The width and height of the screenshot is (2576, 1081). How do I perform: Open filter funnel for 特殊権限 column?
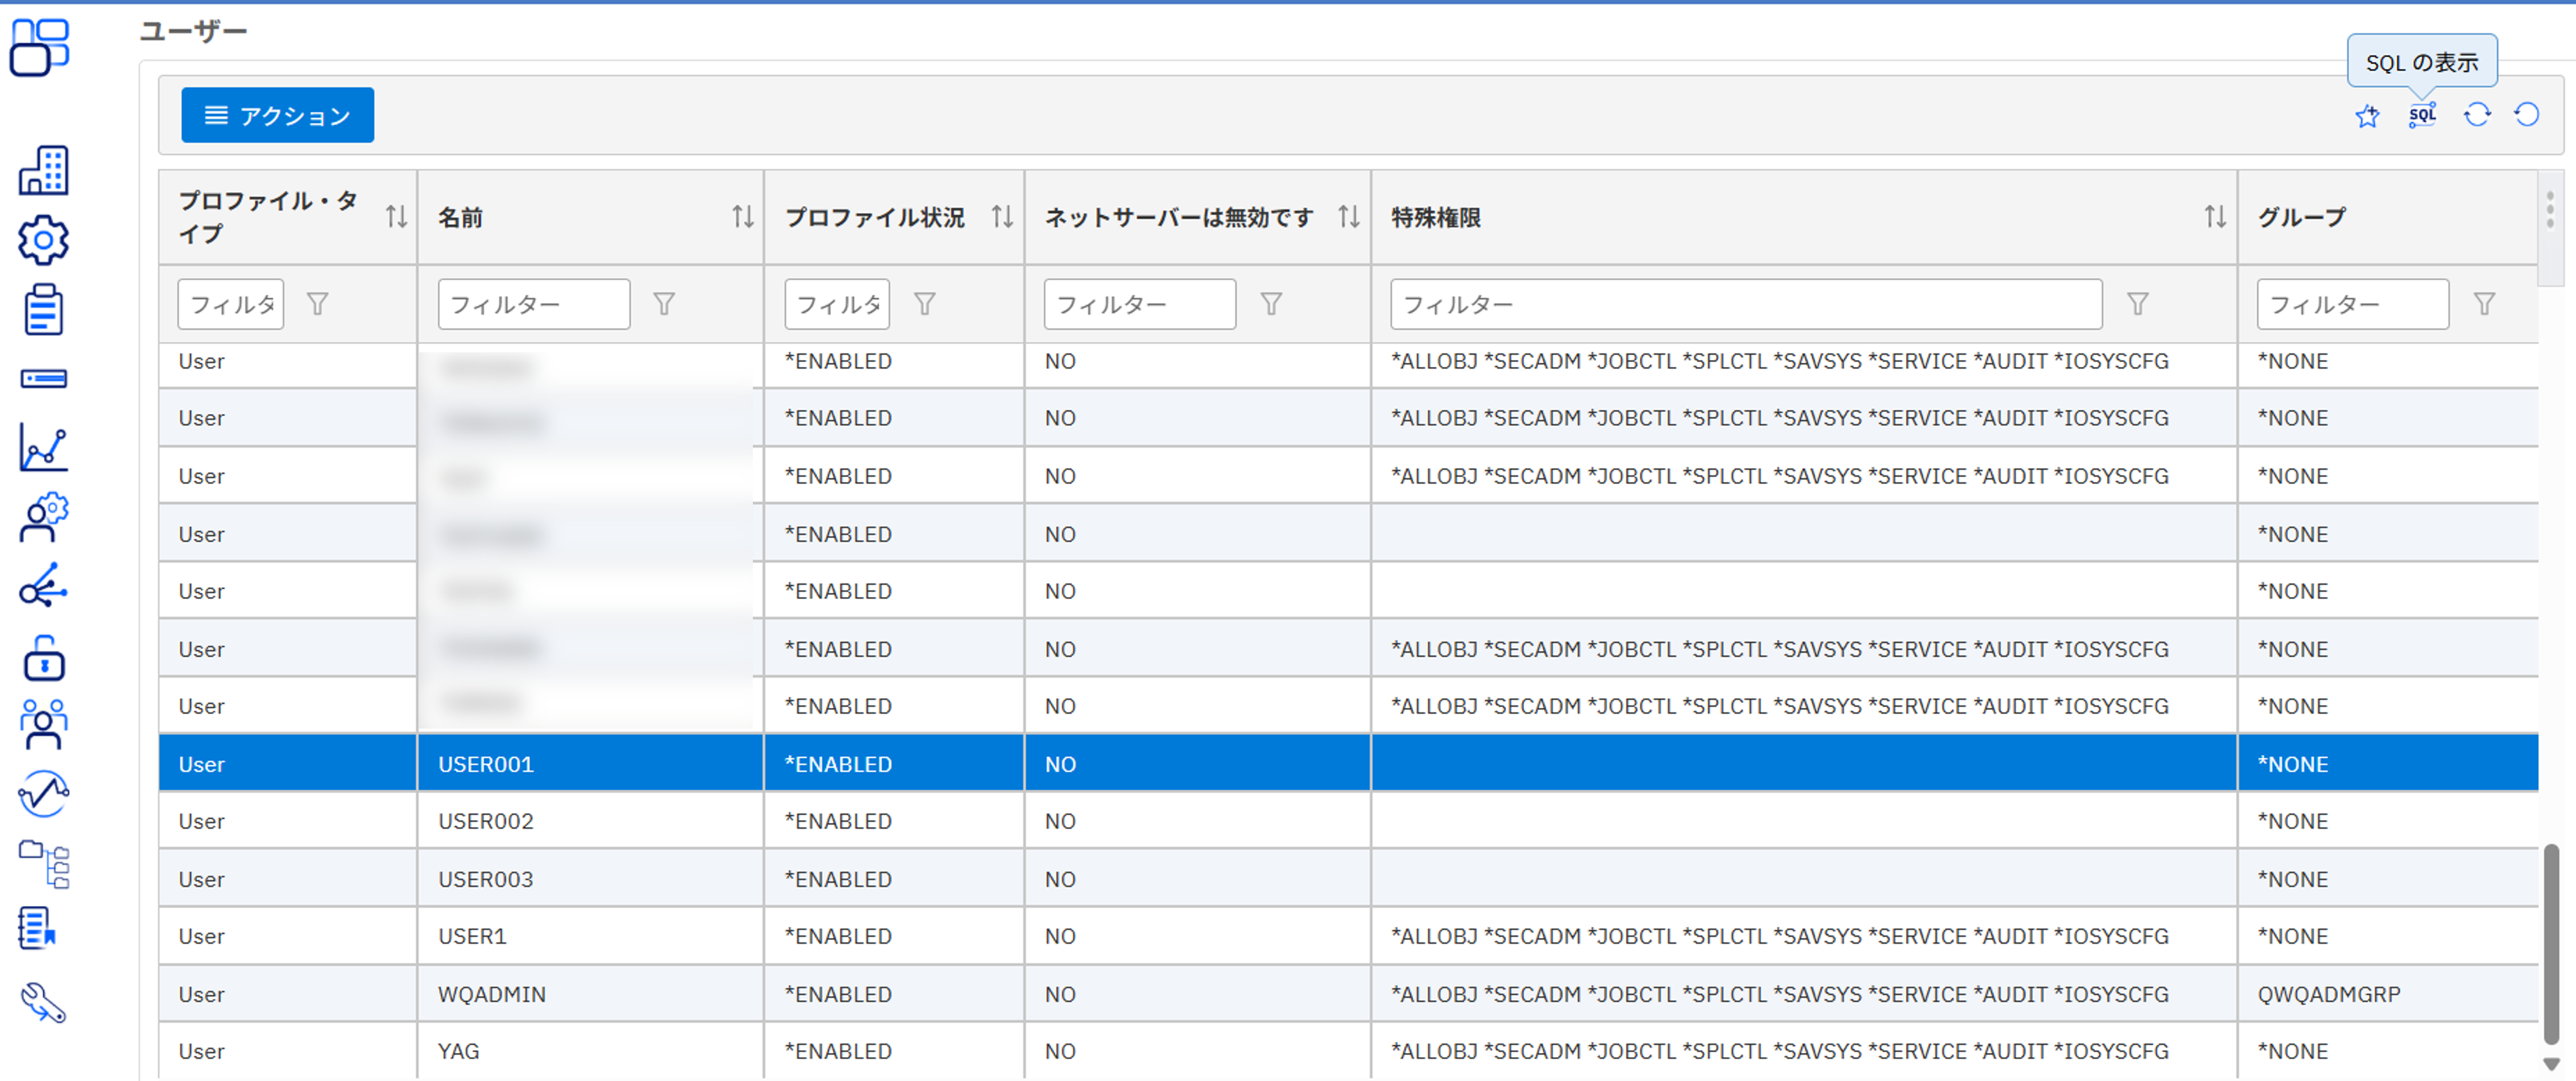coord(2137,304)
